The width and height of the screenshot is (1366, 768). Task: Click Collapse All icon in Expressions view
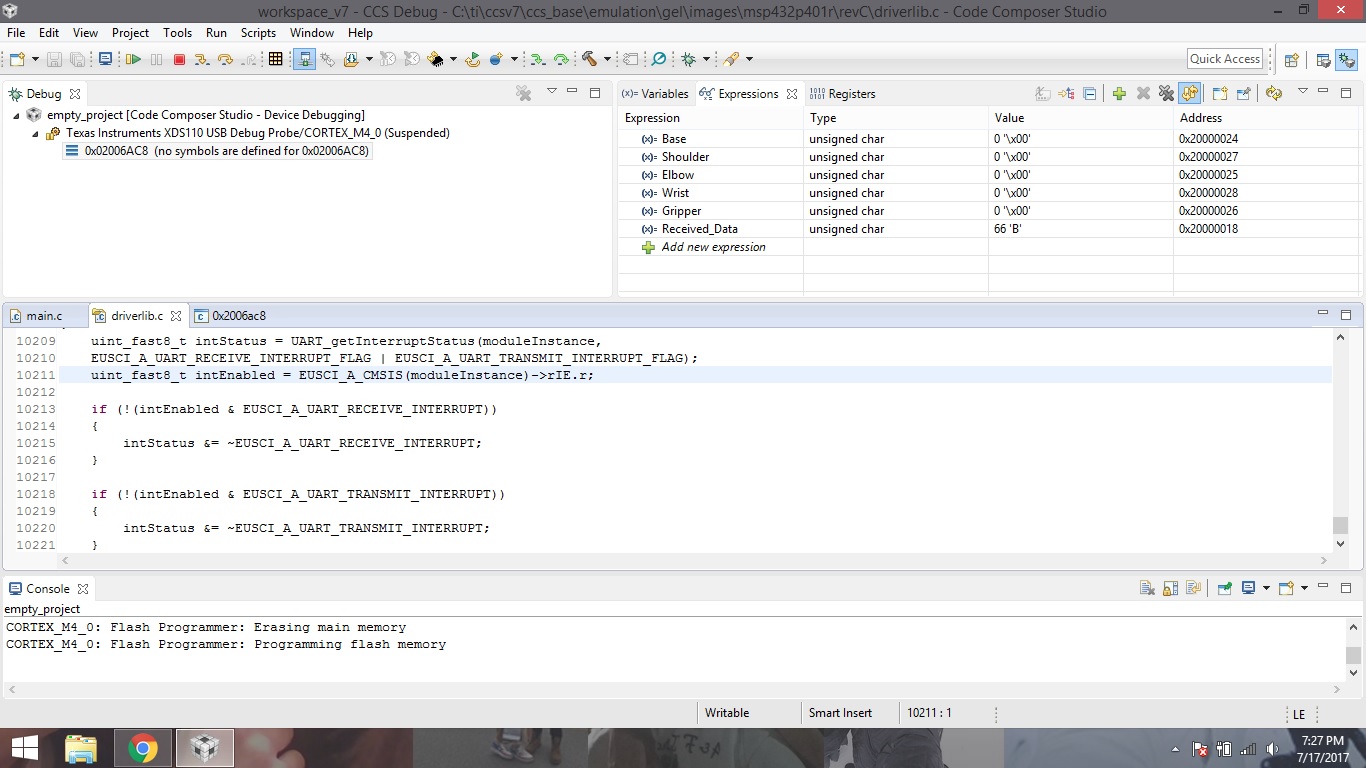1090,93
